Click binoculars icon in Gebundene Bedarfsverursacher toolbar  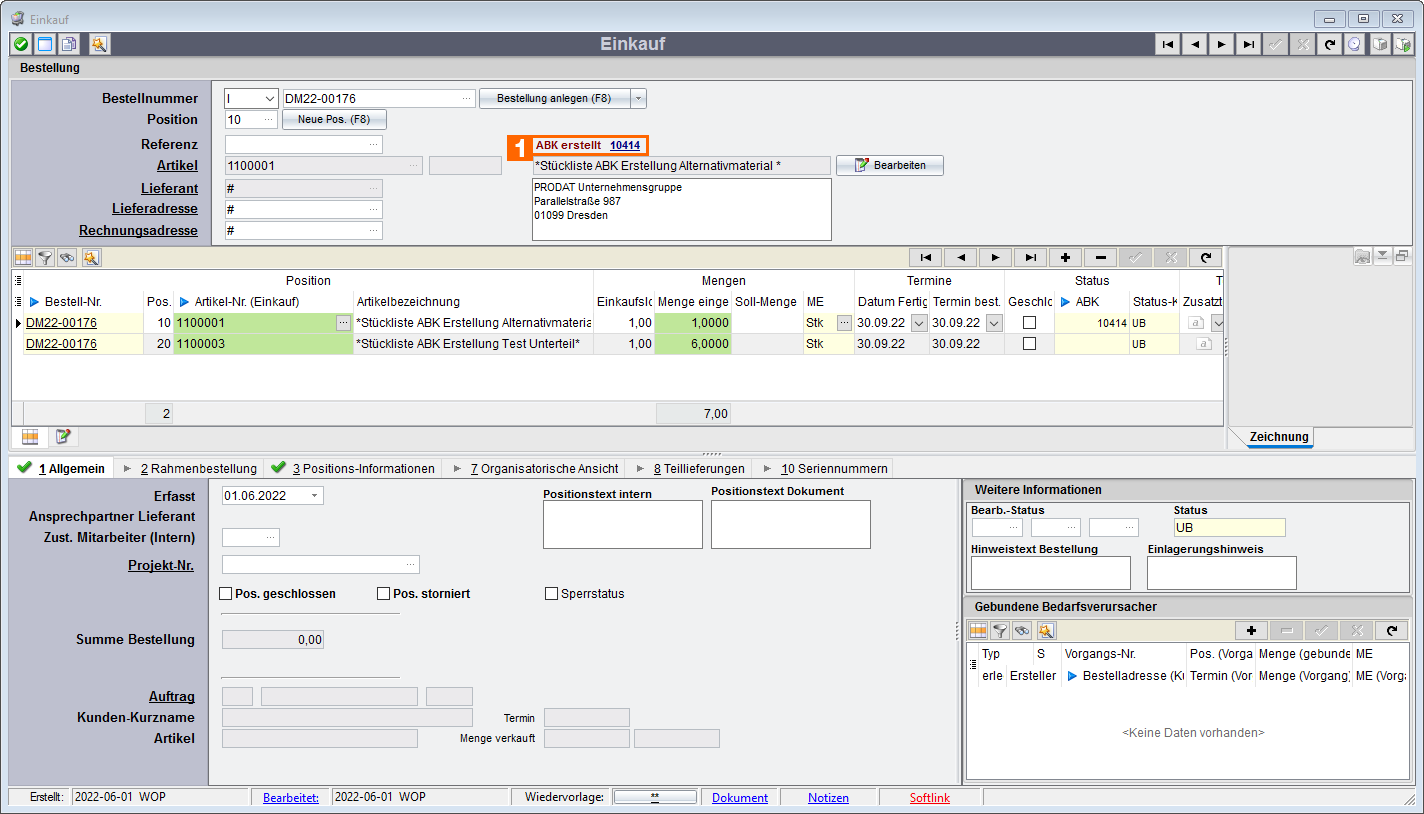[x=1022, y=631]
